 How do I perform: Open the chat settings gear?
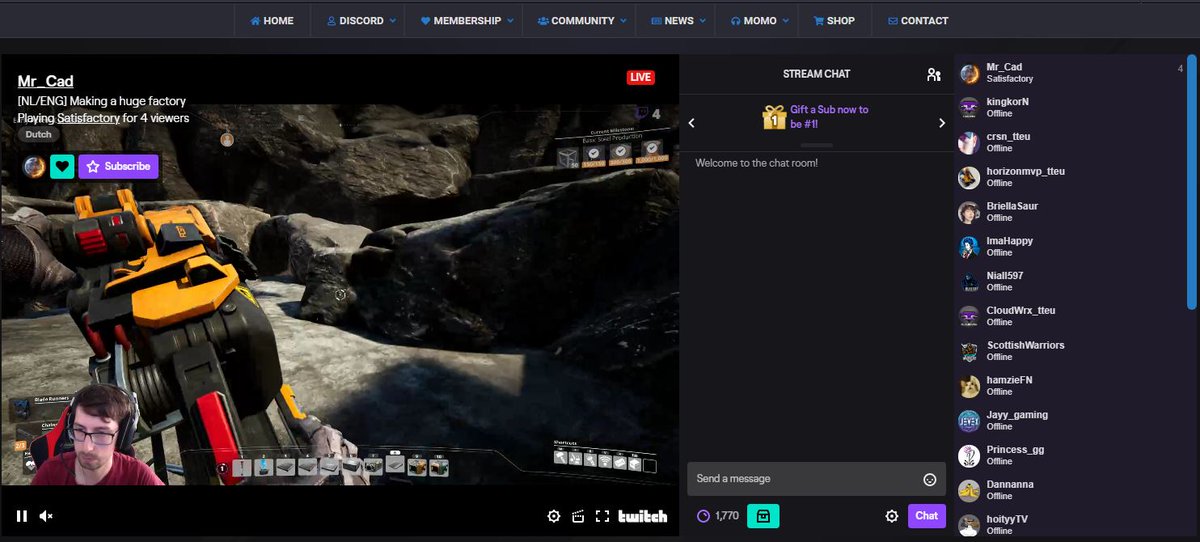tap(891, 516)
